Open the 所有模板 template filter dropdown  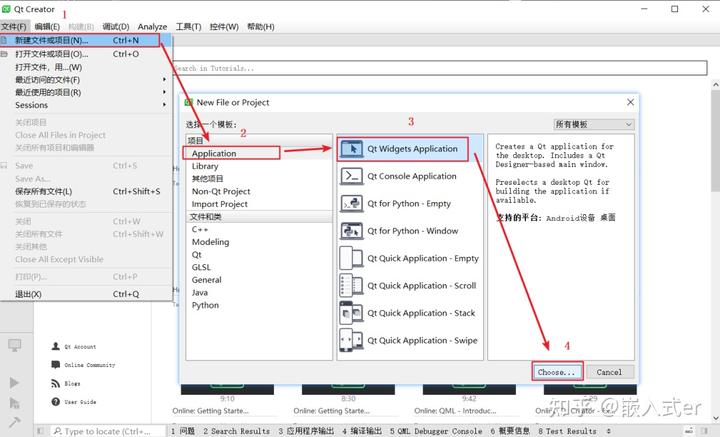(594, 124)
